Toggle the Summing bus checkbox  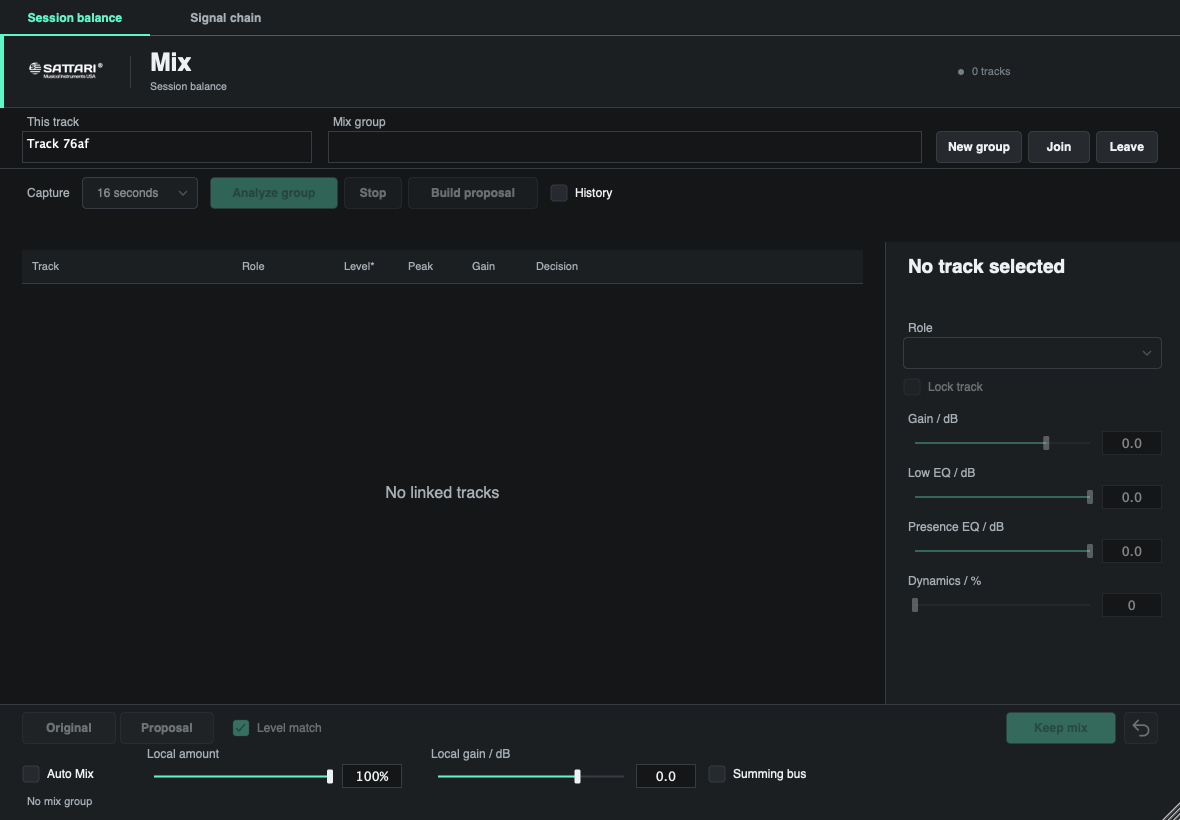coord(716,774)
